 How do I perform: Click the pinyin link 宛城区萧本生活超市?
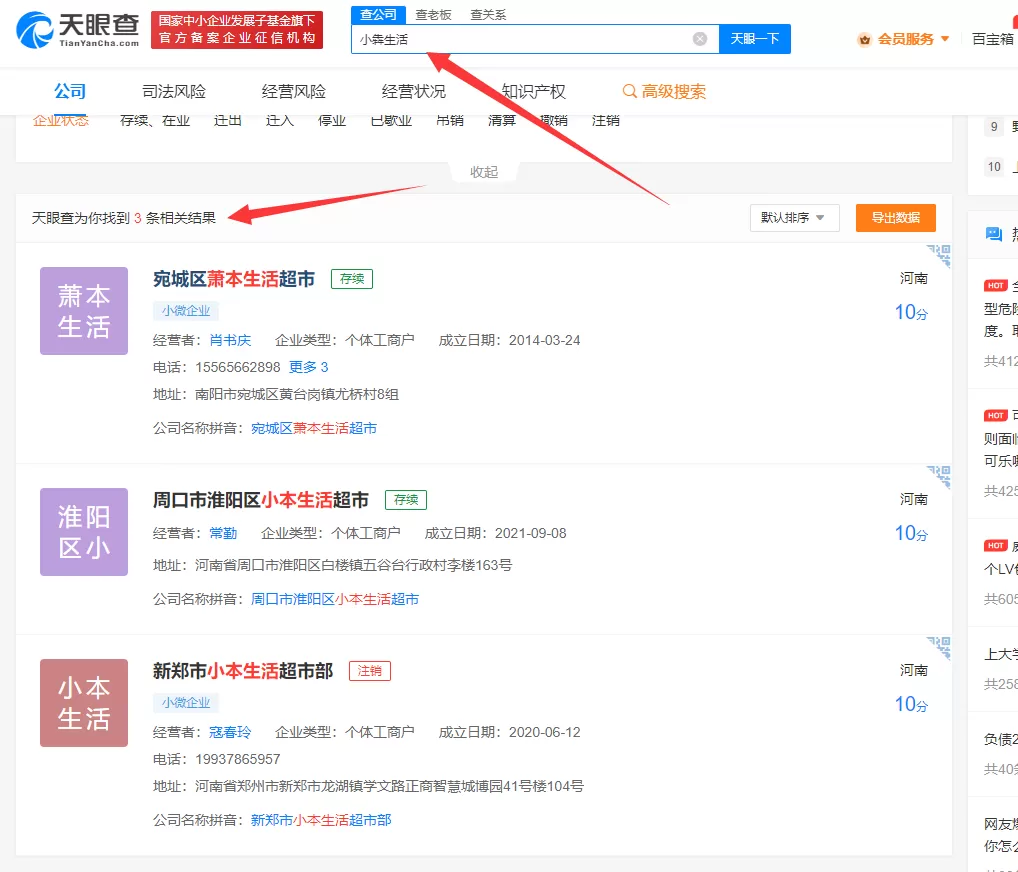314,429
